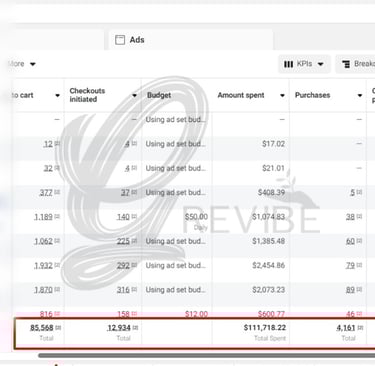Open Checkouts initiated column dropdown arrow

[x=134, y=95]
